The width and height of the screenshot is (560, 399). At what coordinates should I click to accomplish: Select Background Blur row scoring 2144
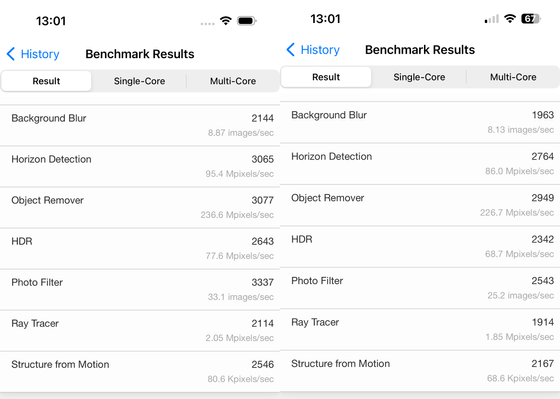pyautogui.click(x=140, y=125)
